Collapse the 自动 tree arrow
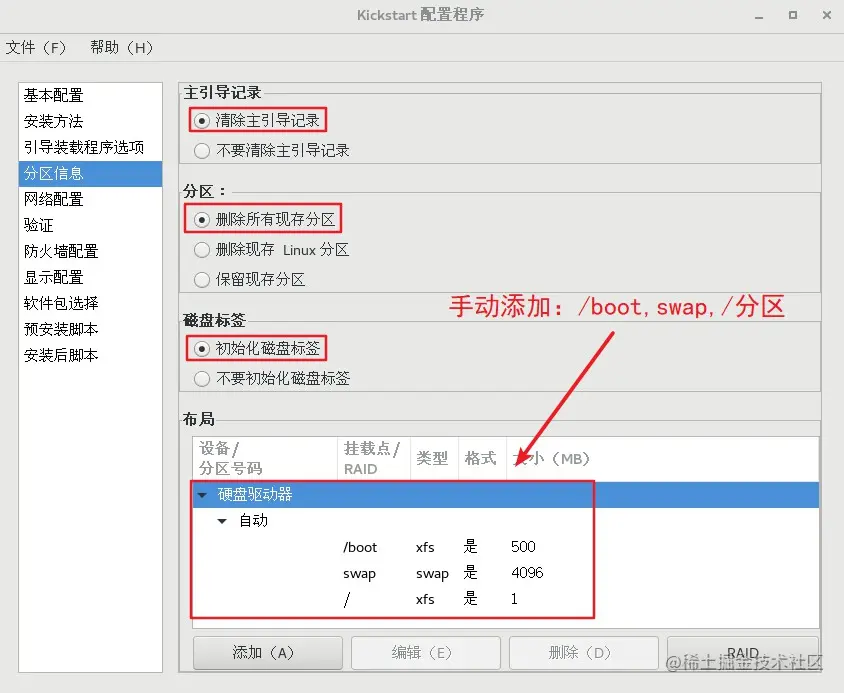Viewport: 844px width, 693px height. (222, 521)
